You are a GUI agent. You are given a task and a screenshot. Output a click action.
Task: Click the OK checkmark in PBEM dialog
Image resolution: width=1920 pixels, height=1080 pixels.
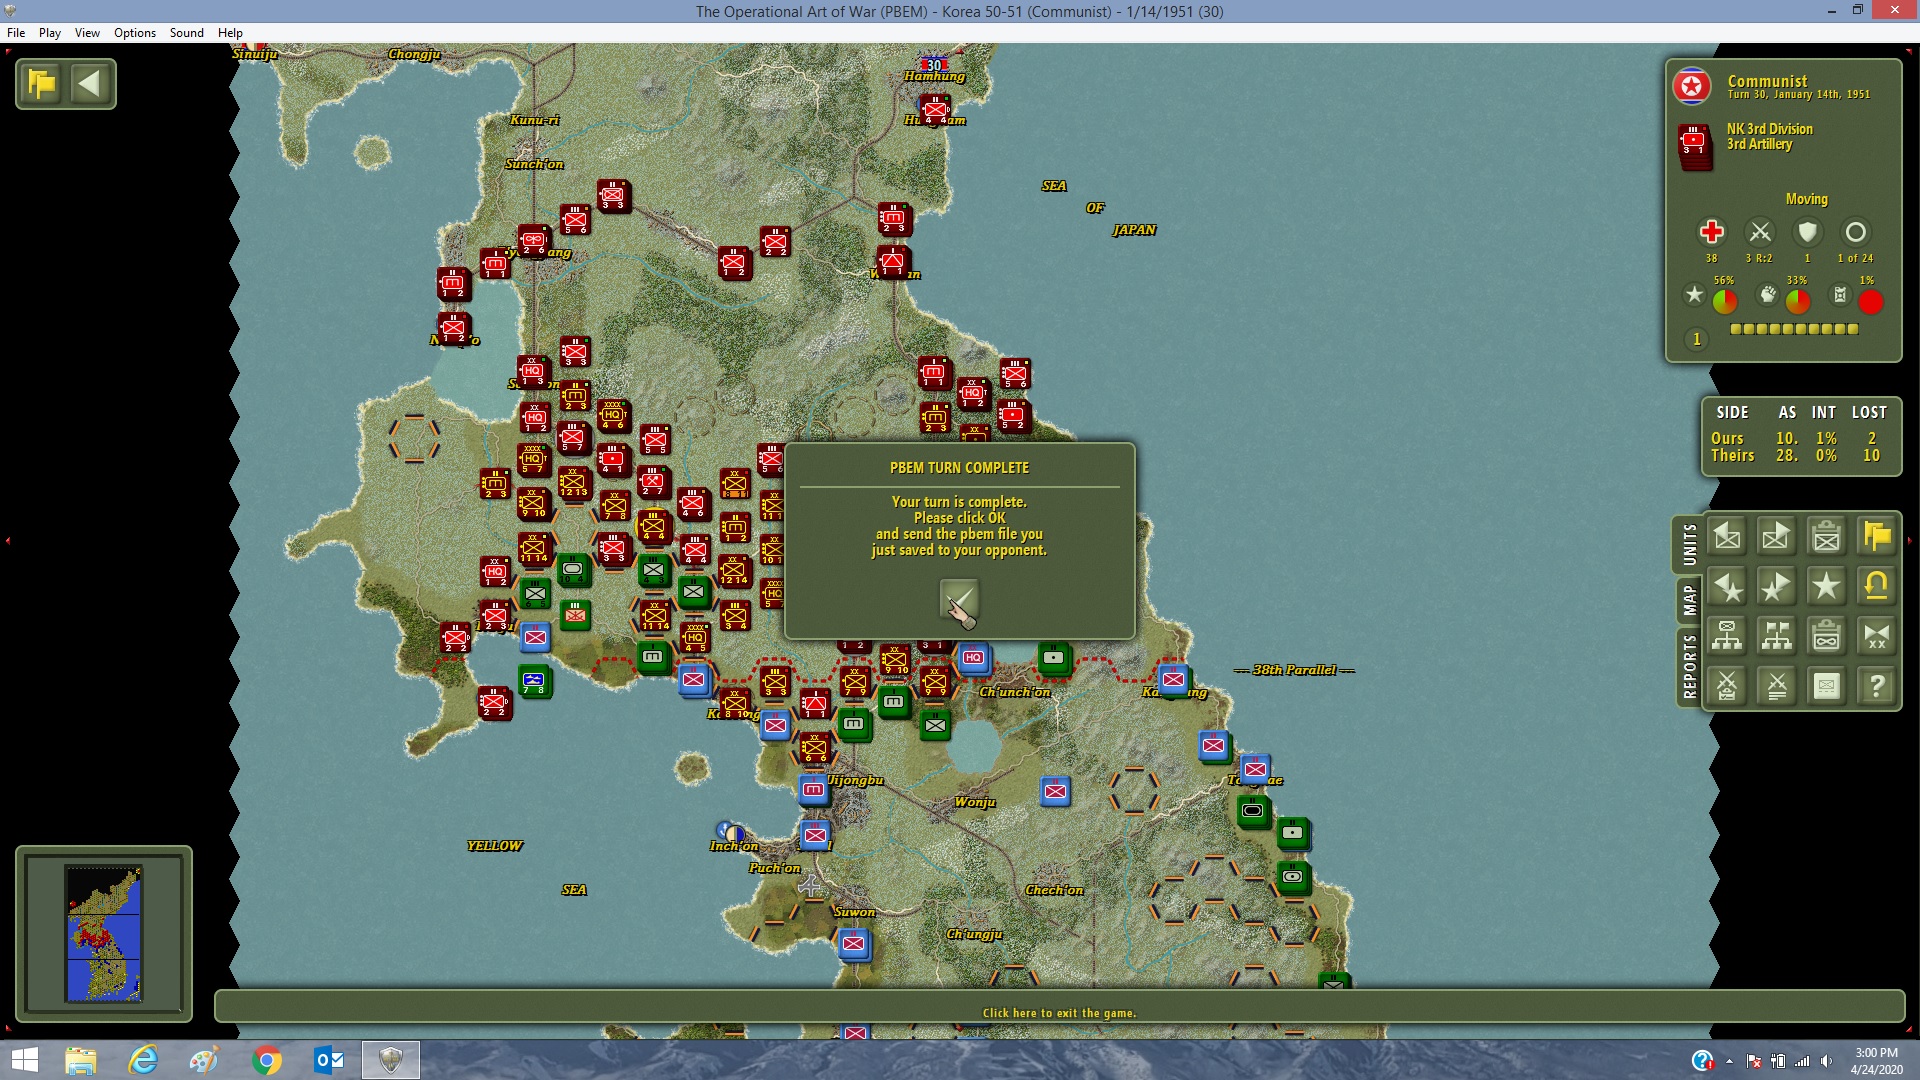[x=959, y=601]
